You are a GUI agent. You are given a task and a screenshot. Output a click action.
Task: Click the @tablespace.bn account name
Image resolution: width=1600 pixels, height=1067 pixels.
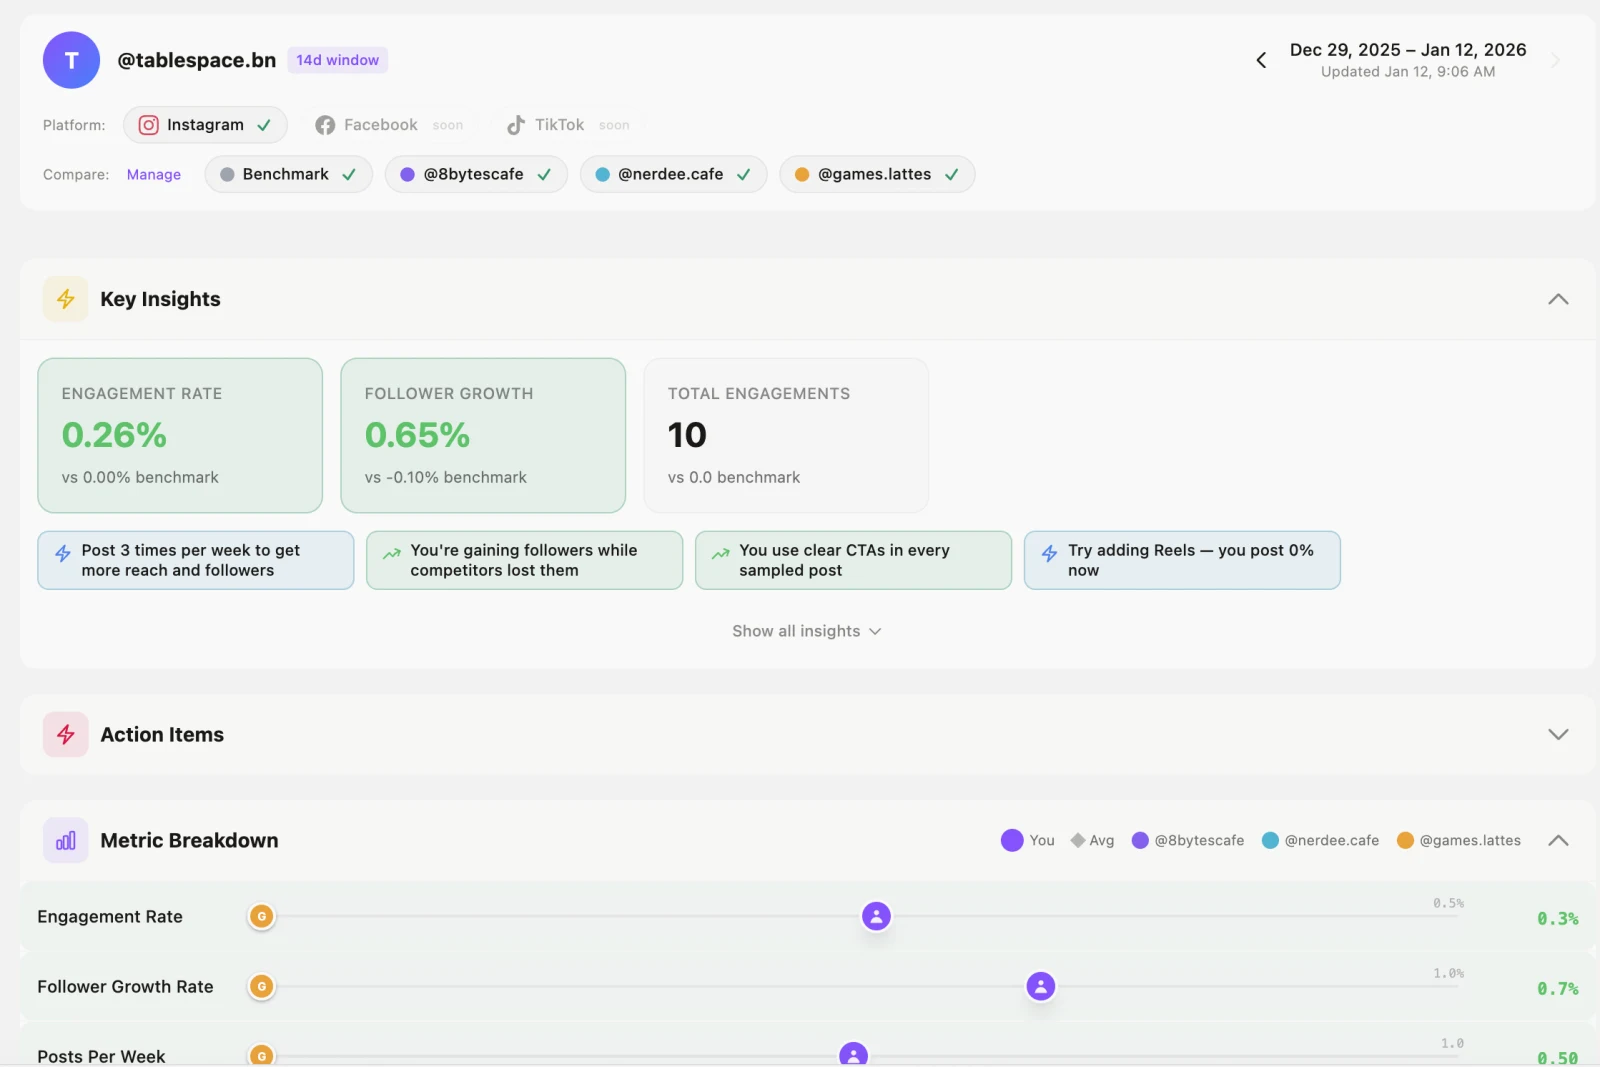coord(197,60)
